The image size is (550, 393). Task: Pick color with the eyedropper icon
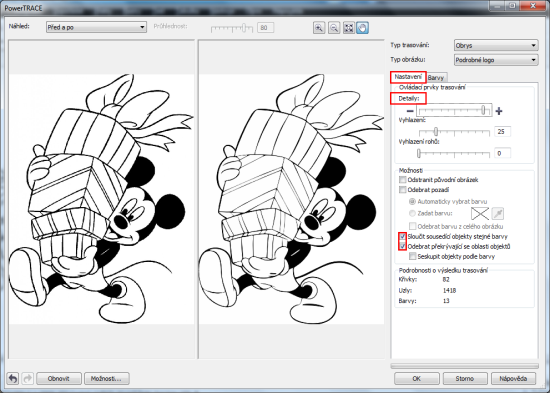point(498,213)
